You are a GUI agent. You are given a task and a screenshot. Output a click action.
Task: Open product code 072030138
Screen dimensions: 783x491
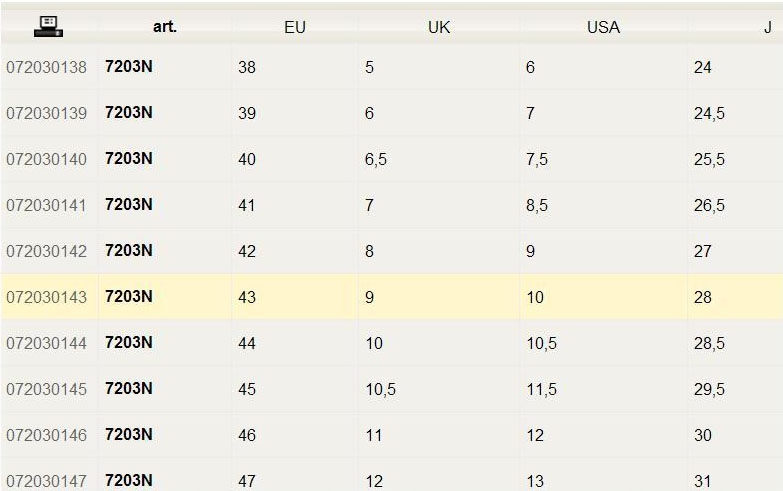click(x=46, y=67)
